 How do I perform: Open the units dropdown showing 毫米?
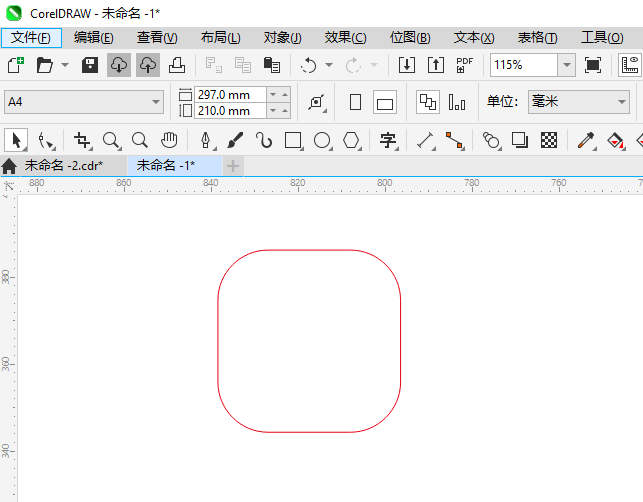click(x=579, y=102)
